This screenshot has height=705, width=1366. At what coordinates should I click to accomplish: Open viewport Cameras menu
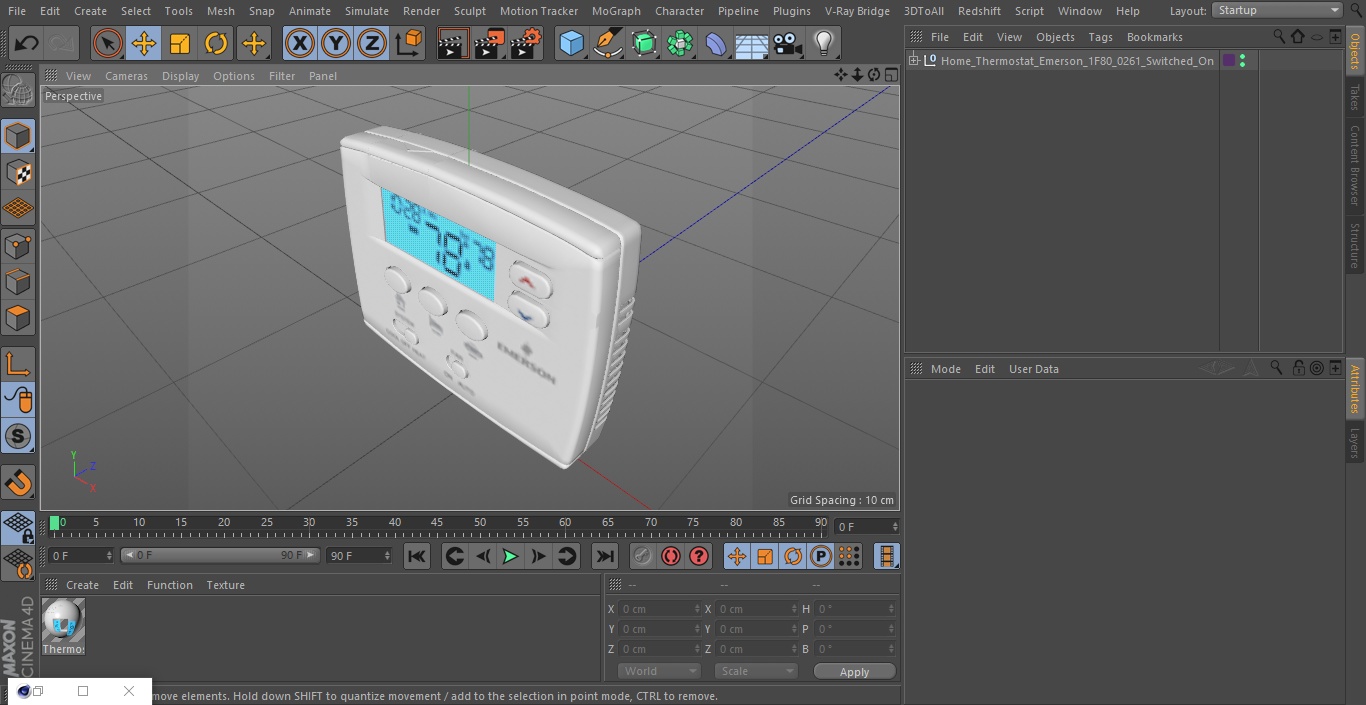point(126,76)
